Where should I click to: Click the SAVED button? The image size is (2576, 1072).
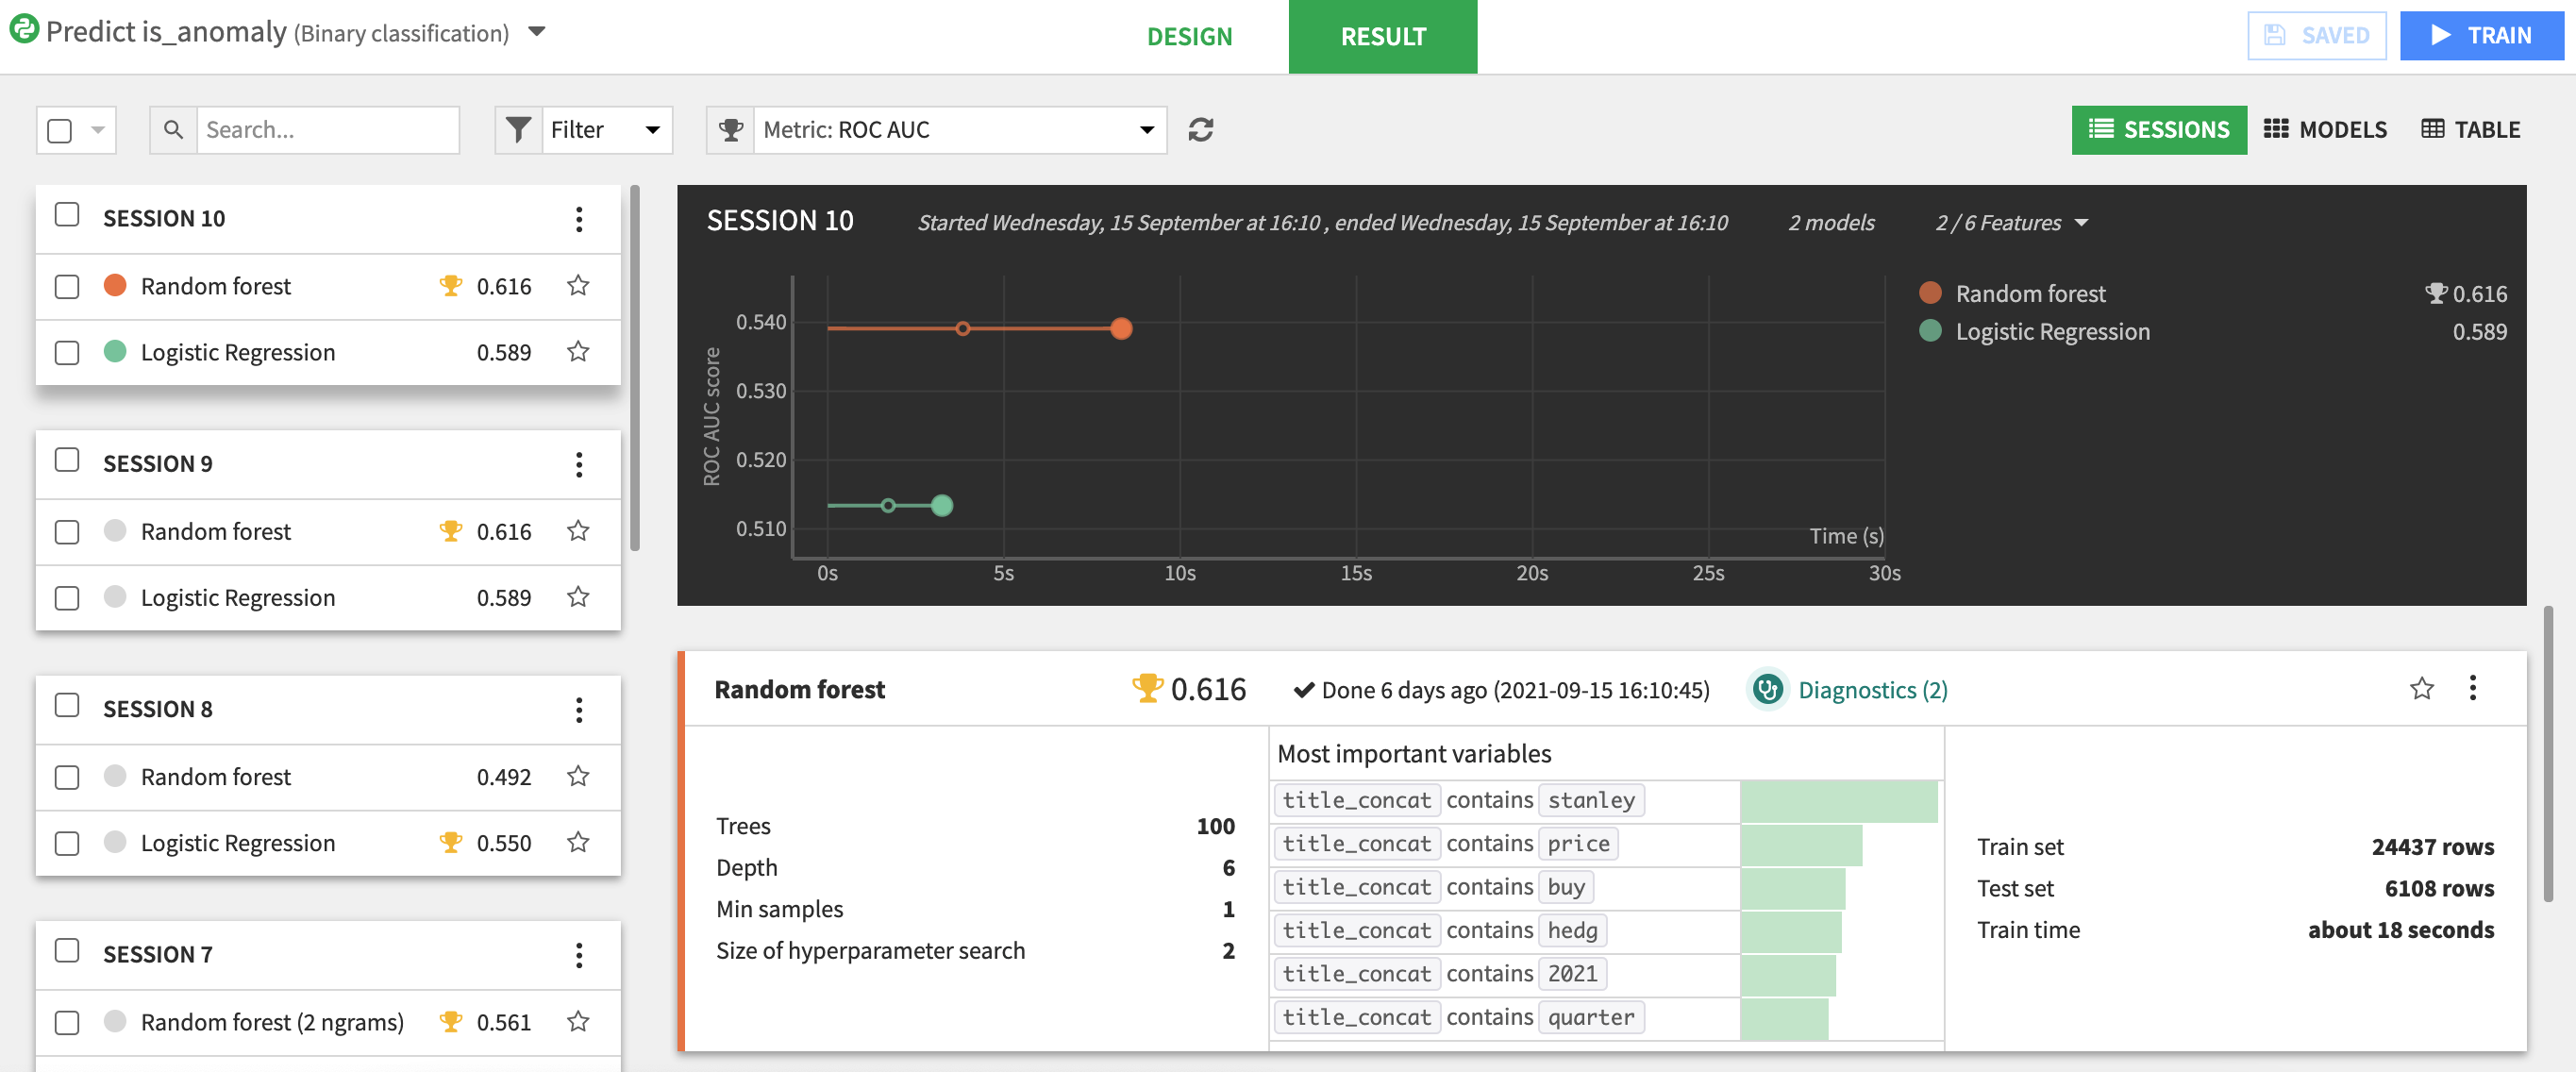point(2317,36)
